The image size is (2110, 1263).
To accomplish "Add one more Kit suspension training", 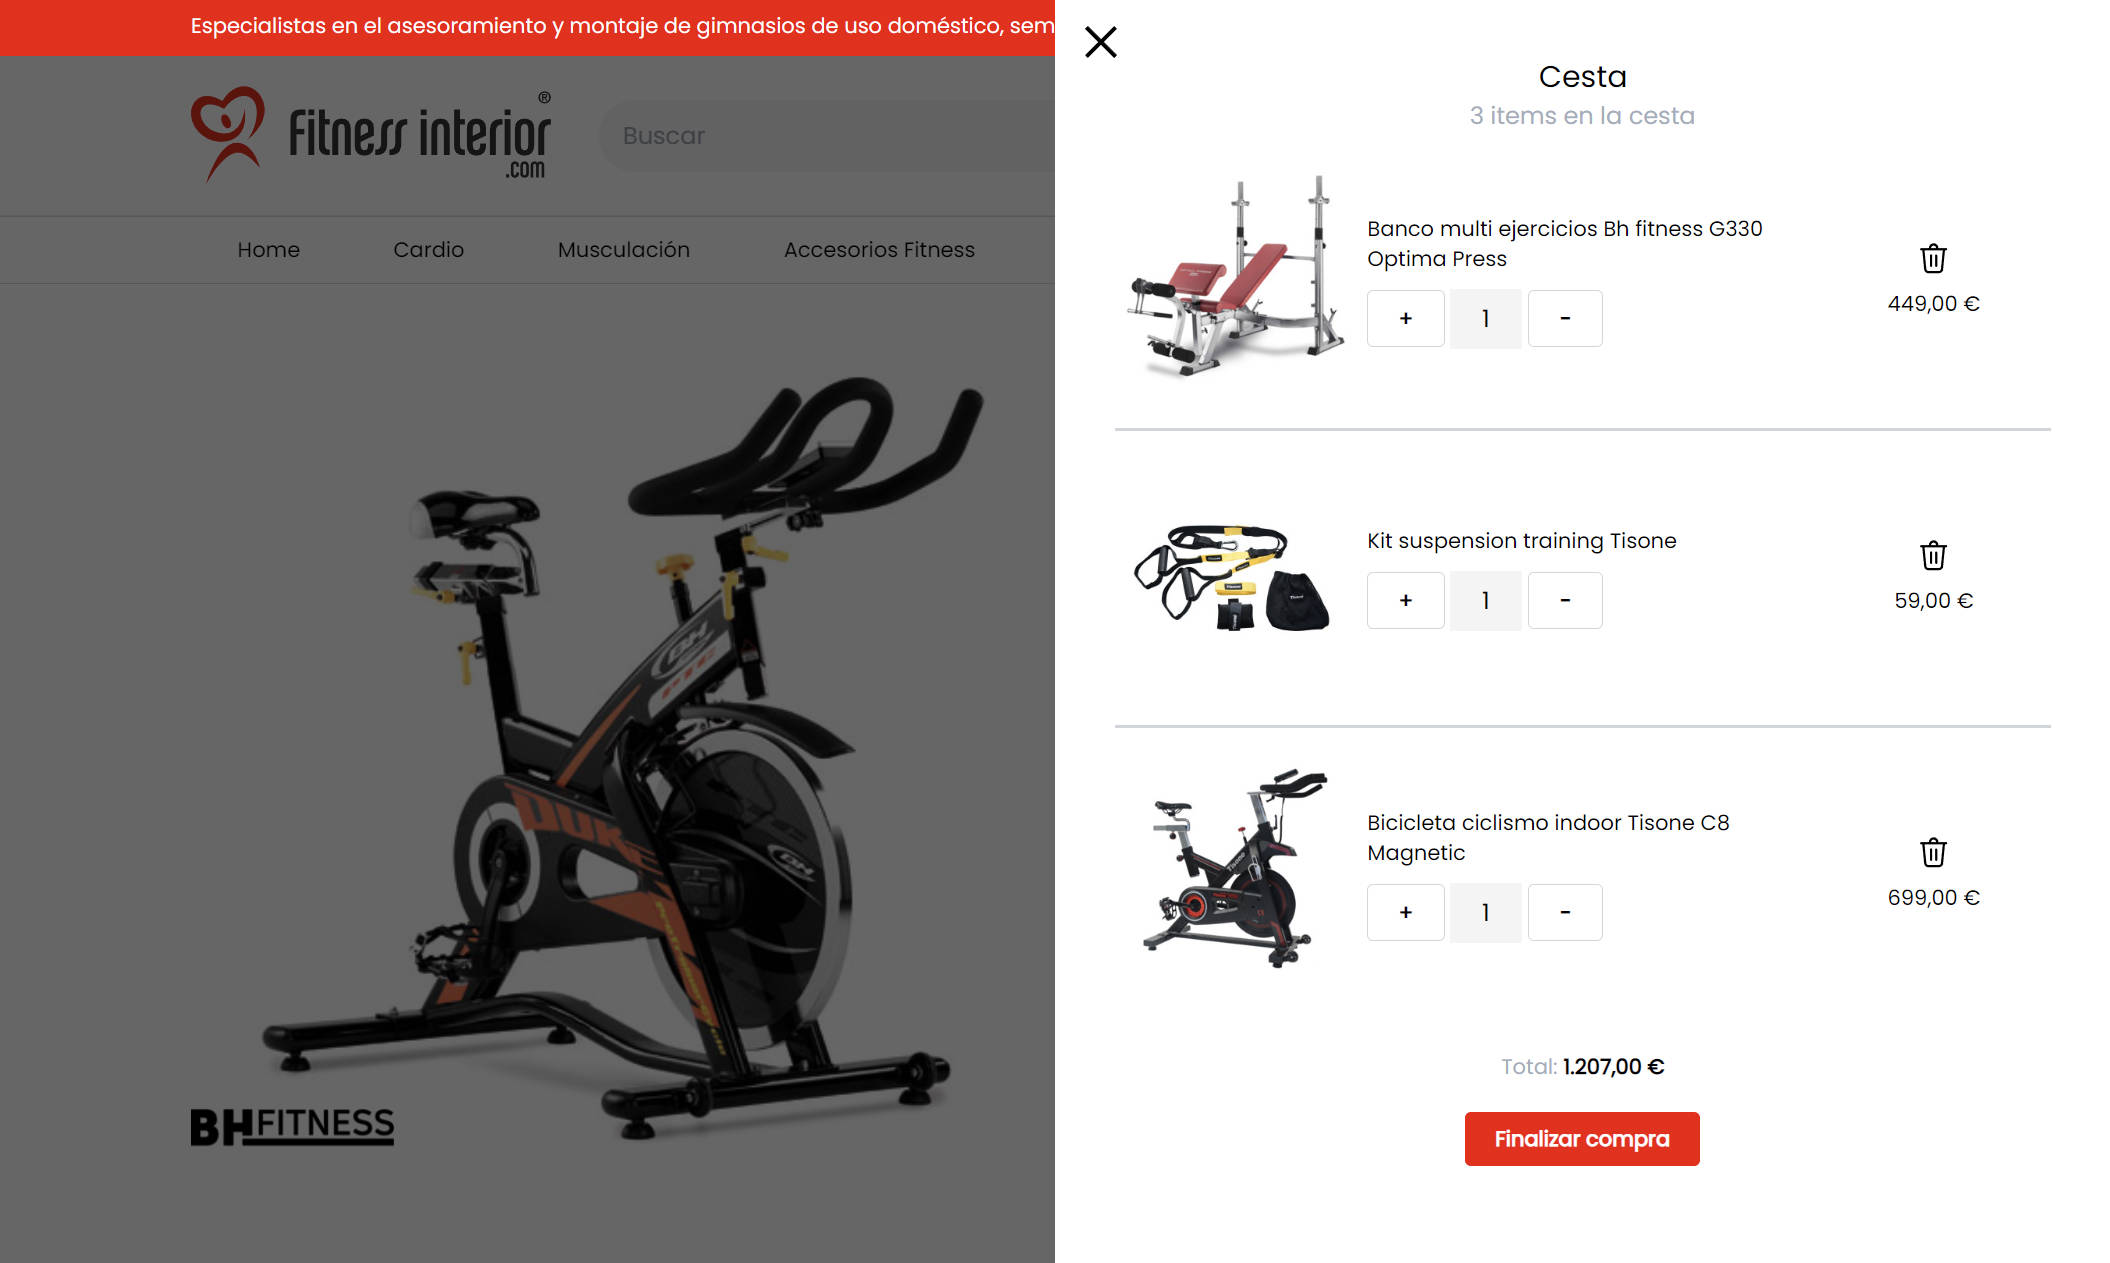I will tap(1405, 600).
